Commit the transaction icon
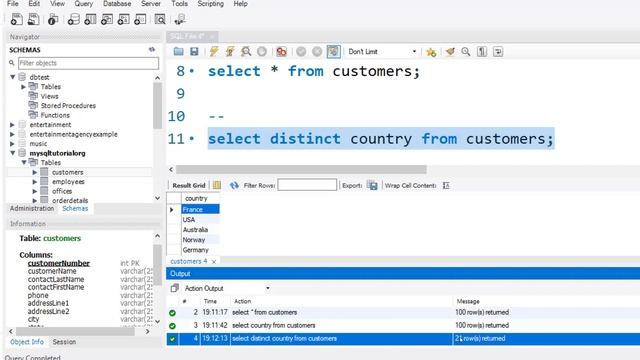 pos(301,51)
